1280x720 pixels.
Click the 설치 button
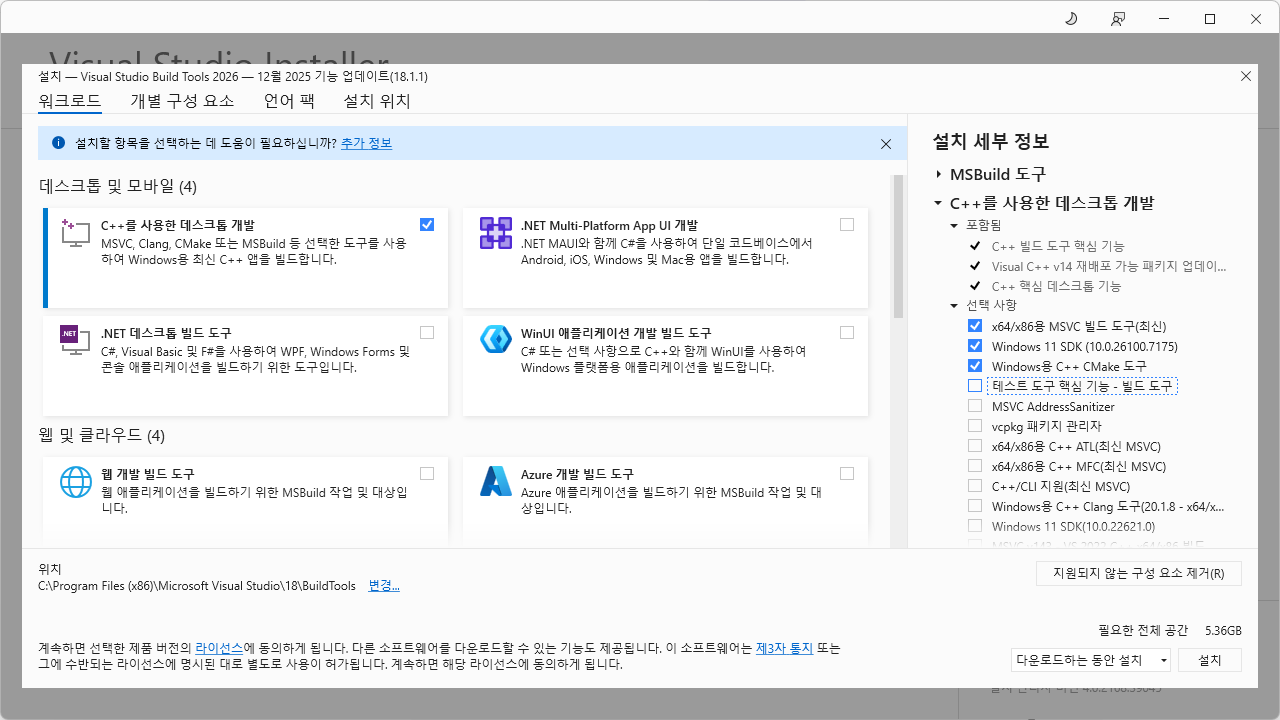click(1210, 660)
